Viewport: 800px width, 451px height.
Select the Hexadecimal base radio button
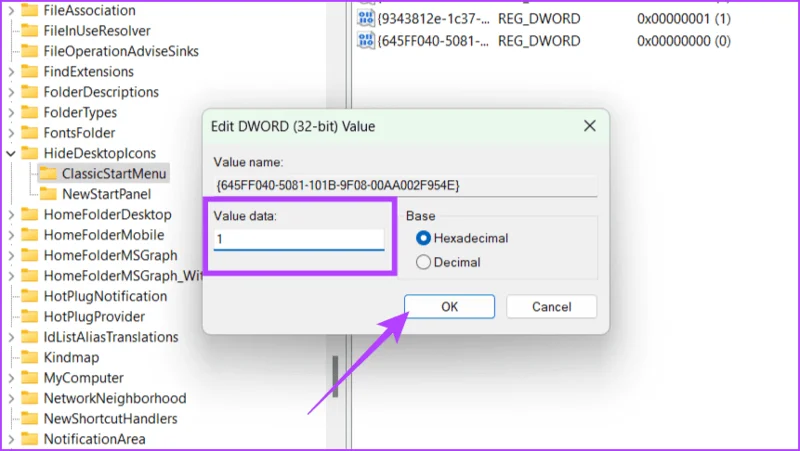pyautogui.click(x=423, y=238)
